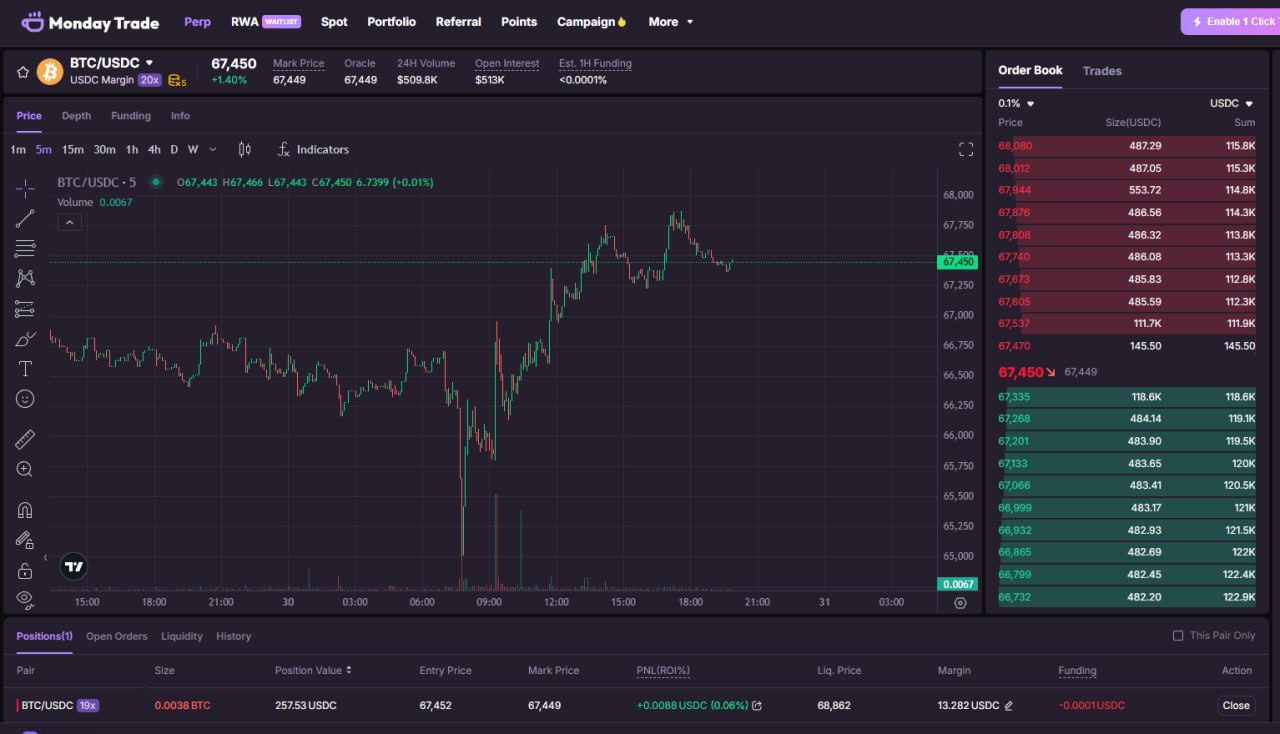Add BTC/USDC to favorites star
1280x734 pixels.
pyautogui.click(x=23, y=72)
